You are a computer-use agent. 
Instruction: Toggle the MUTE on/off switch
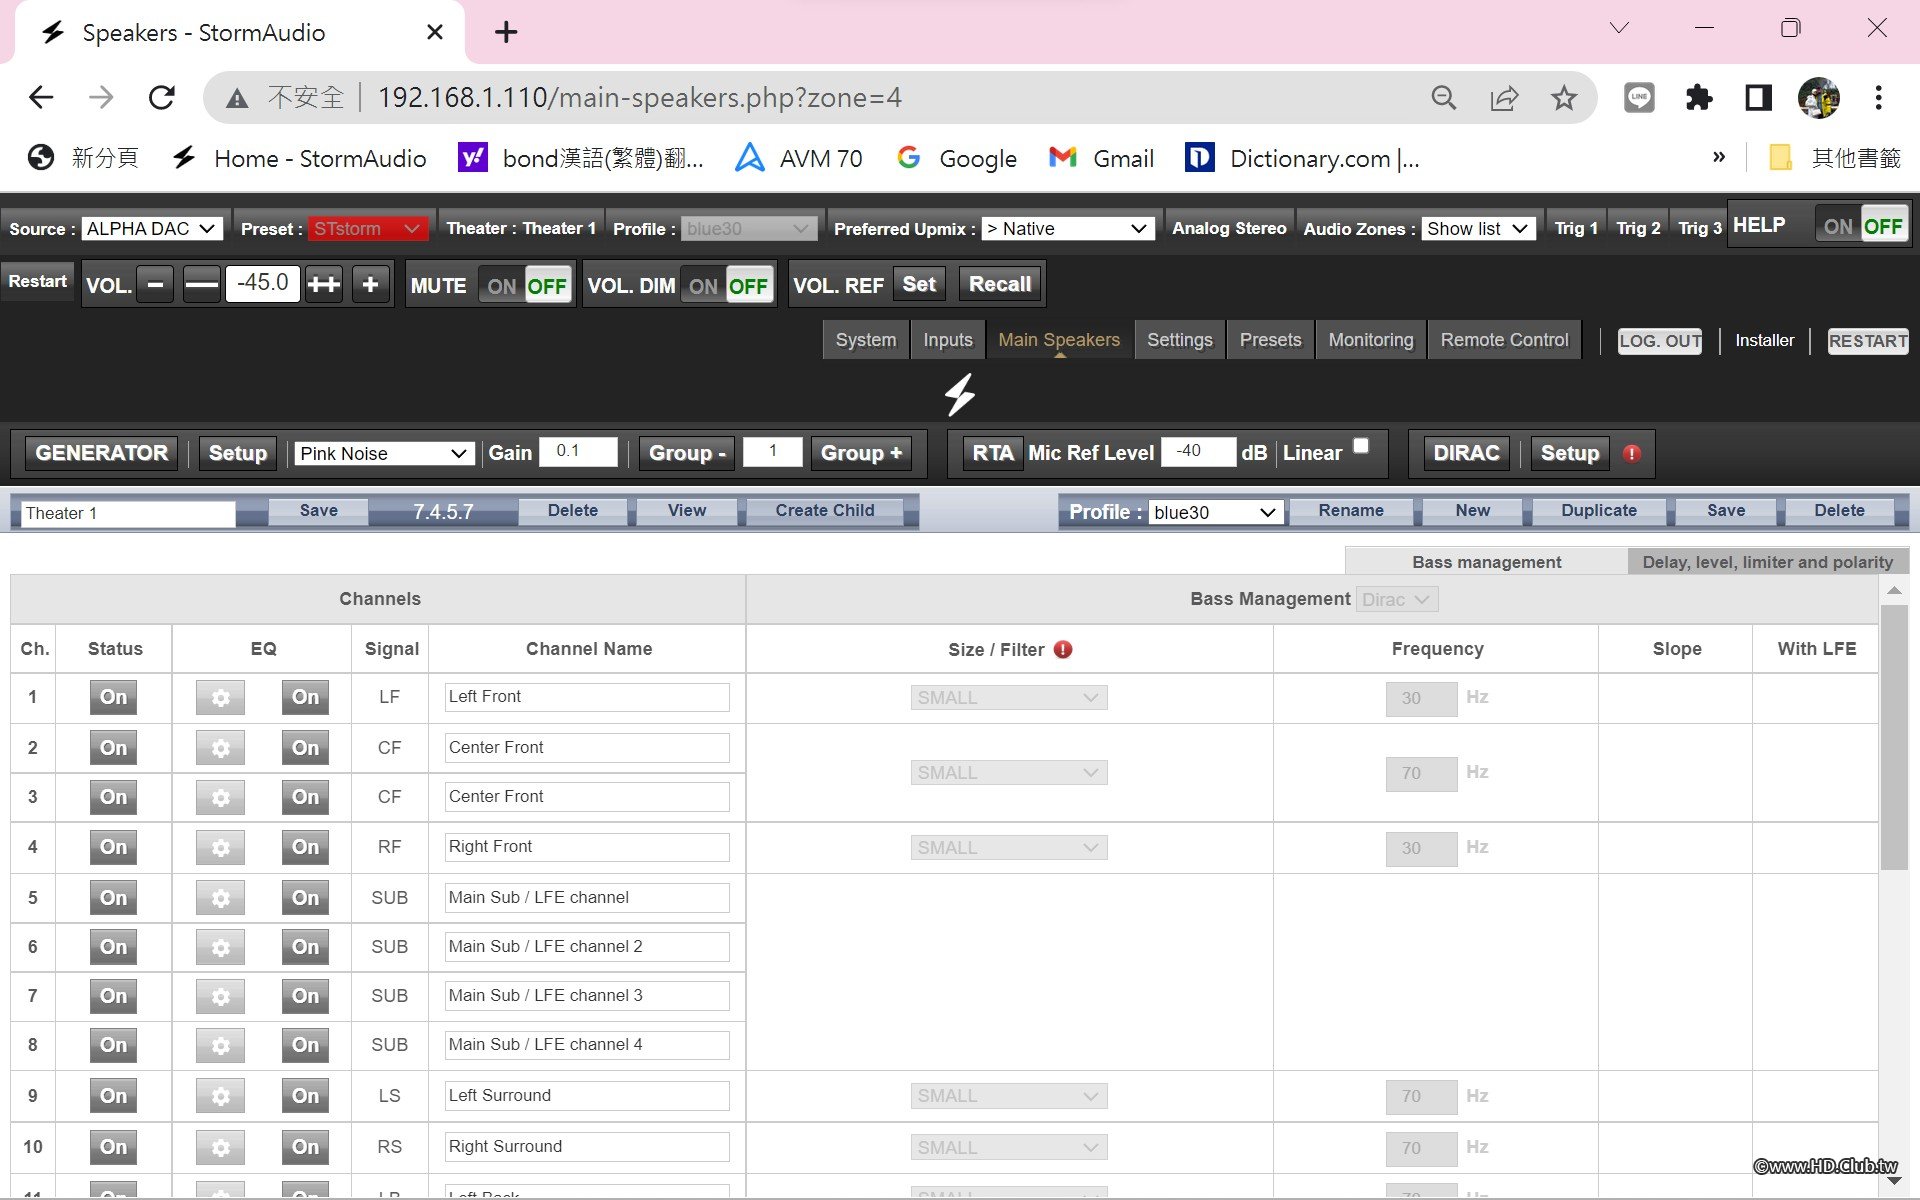pos(525,286)
